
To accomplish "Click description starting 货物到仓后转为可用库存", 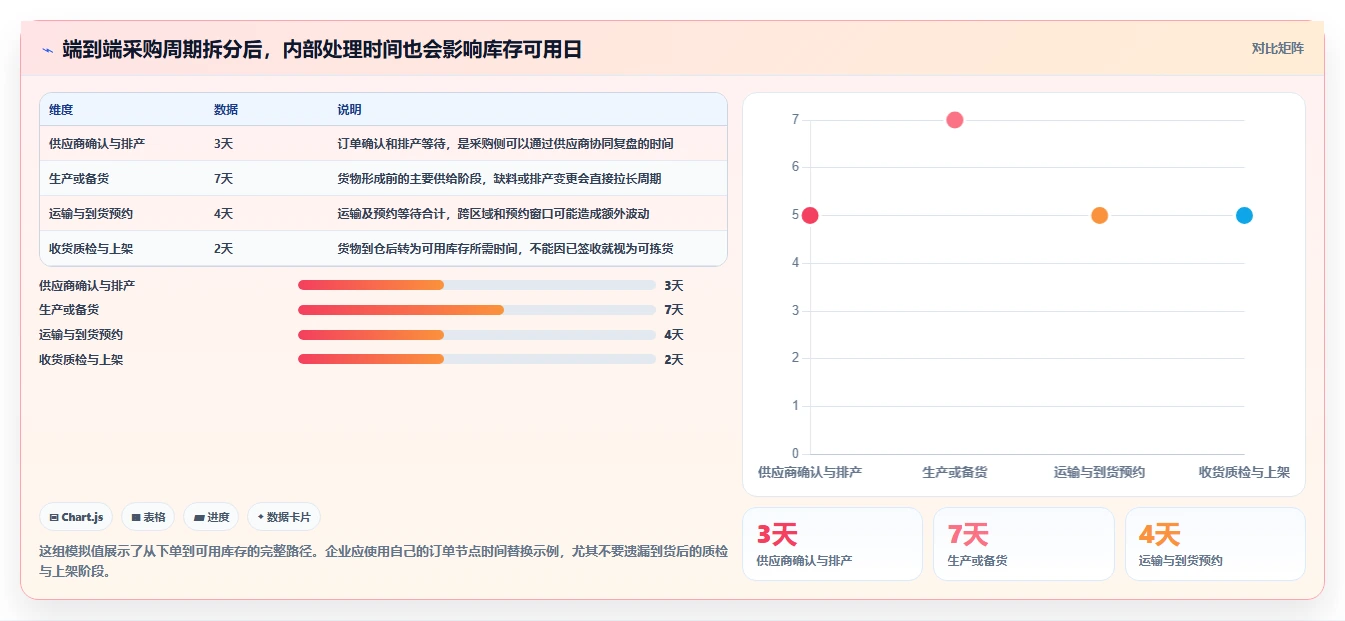I will (505, 249).
